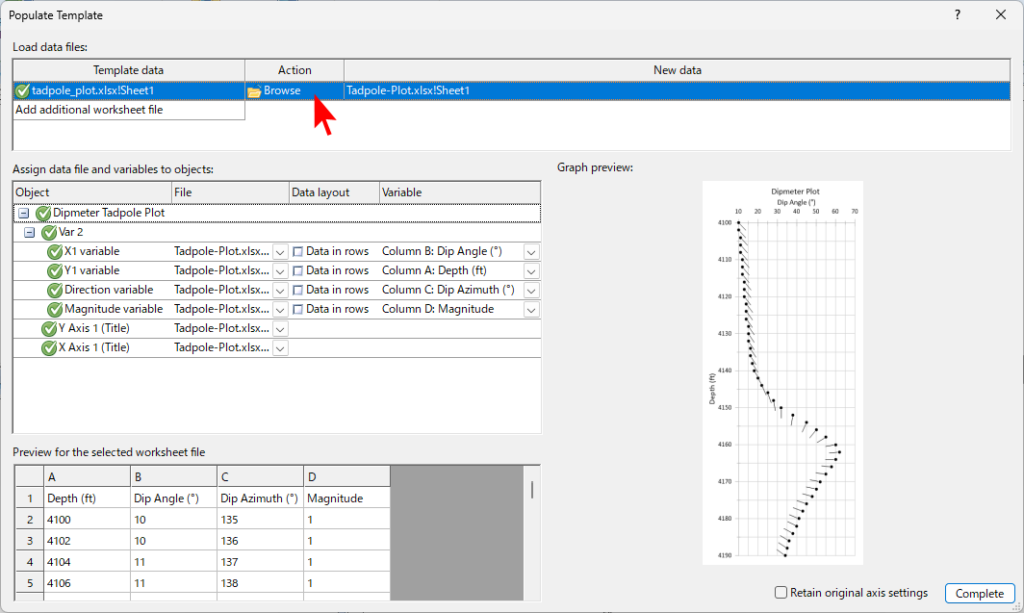Open the dialog help question mark
The image size is (1024, 613).
click(957, 15)
